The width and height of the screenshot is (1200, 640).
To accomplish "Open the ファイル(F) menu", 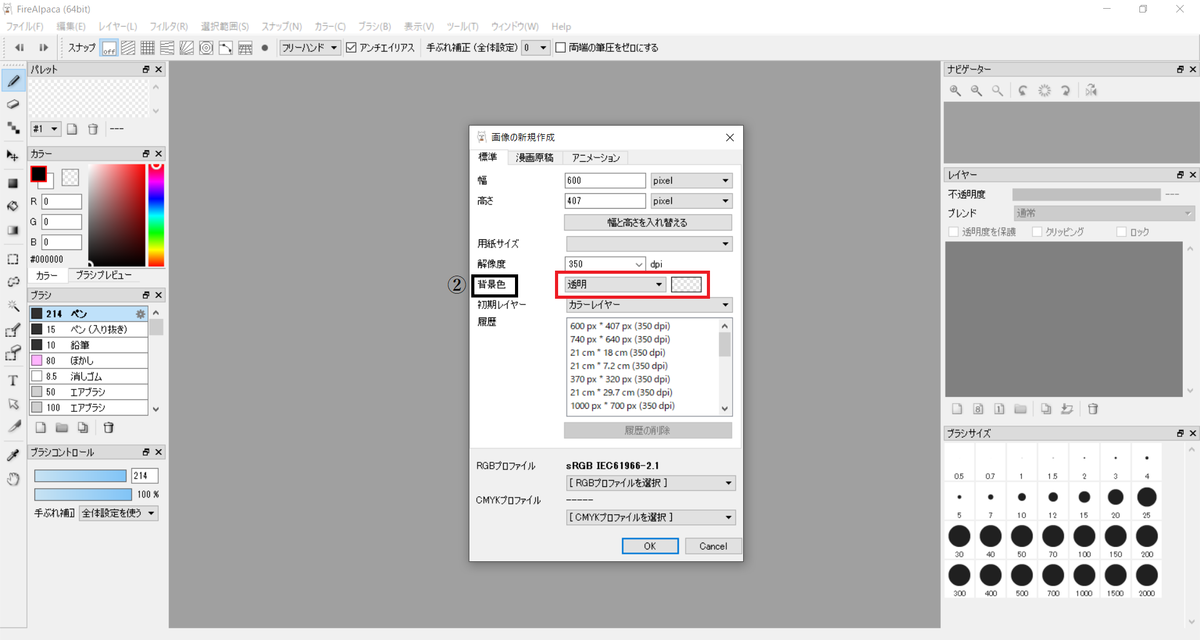I will pos(25,26).
